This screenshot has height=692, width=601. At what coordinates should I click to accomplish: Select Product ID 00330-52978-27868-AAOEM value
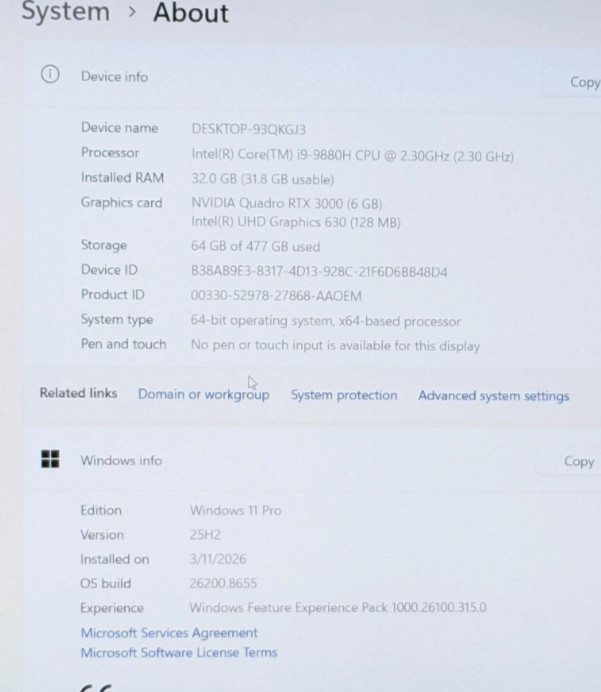pyautogui.click(x=276, y=295)
